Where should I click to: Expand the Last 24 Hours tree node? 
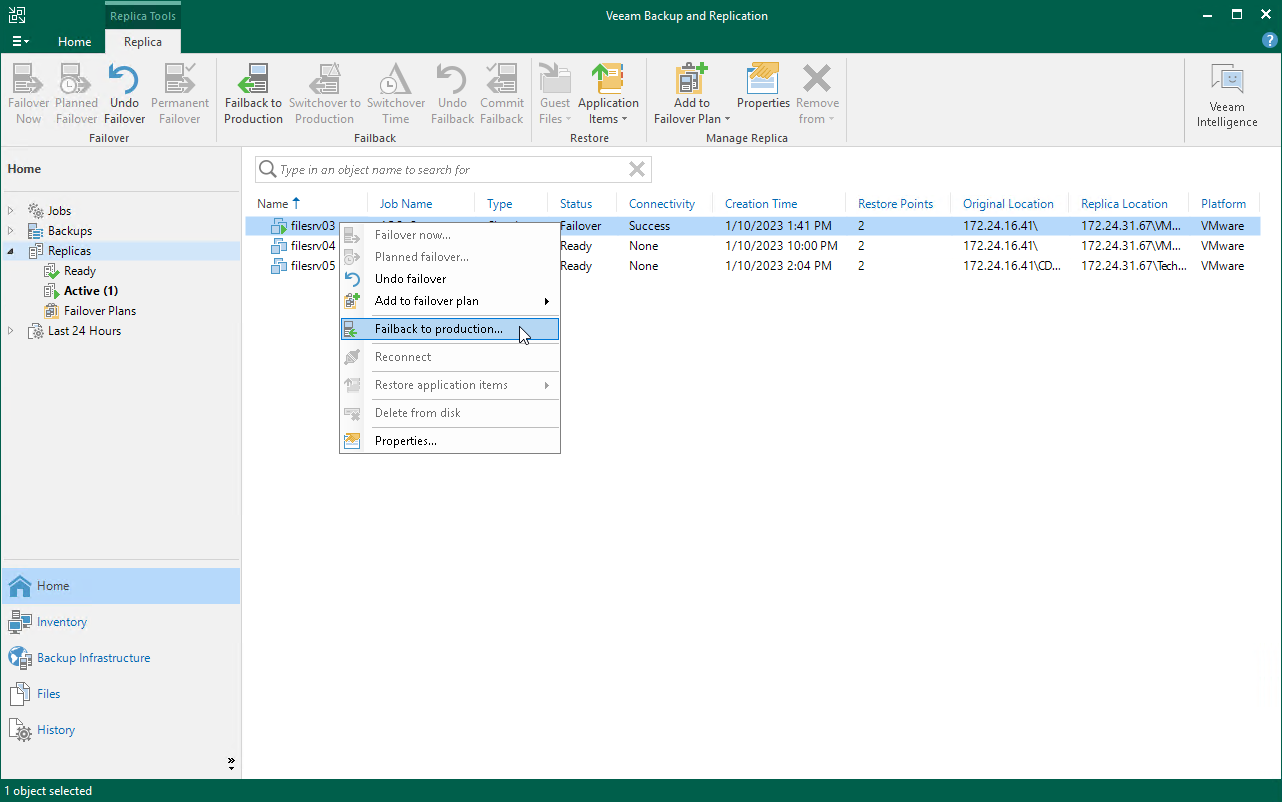click(x=11, y=331)
